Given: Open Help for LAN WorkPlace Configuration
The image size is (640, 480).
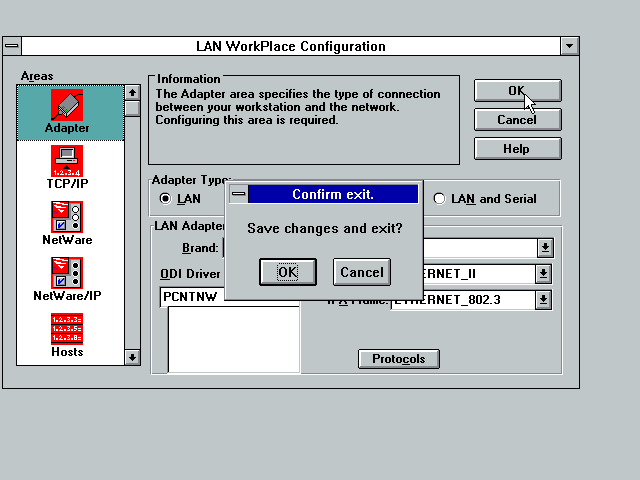Looking at the screenshot, I should tap(518, 149).
